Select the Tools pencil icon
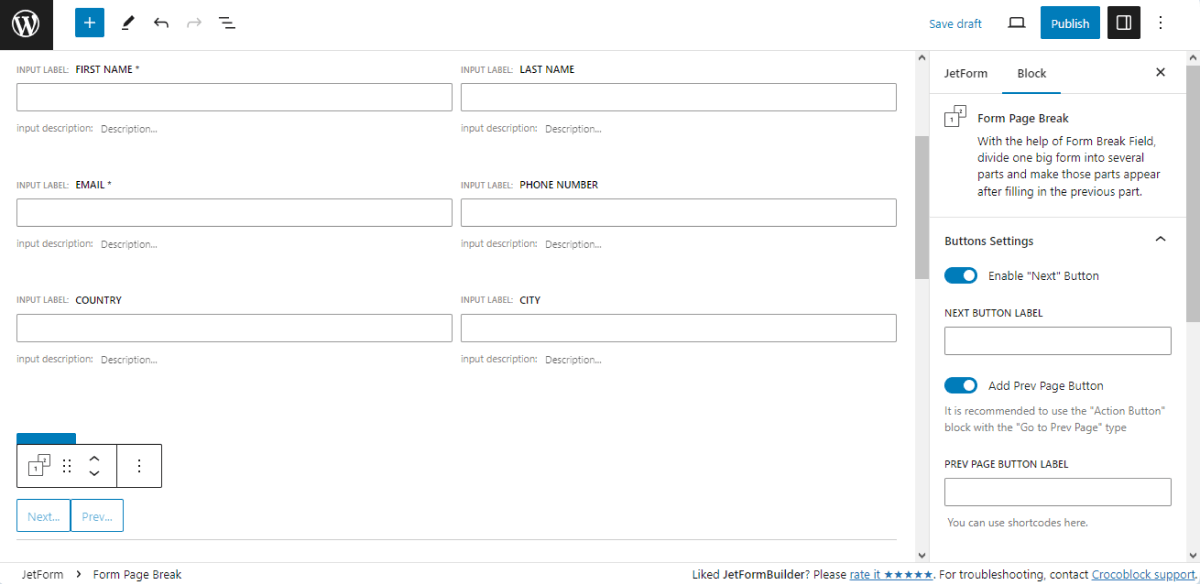Image resolution: width=1200 pixels, height=584 pixels. [127, 22]
